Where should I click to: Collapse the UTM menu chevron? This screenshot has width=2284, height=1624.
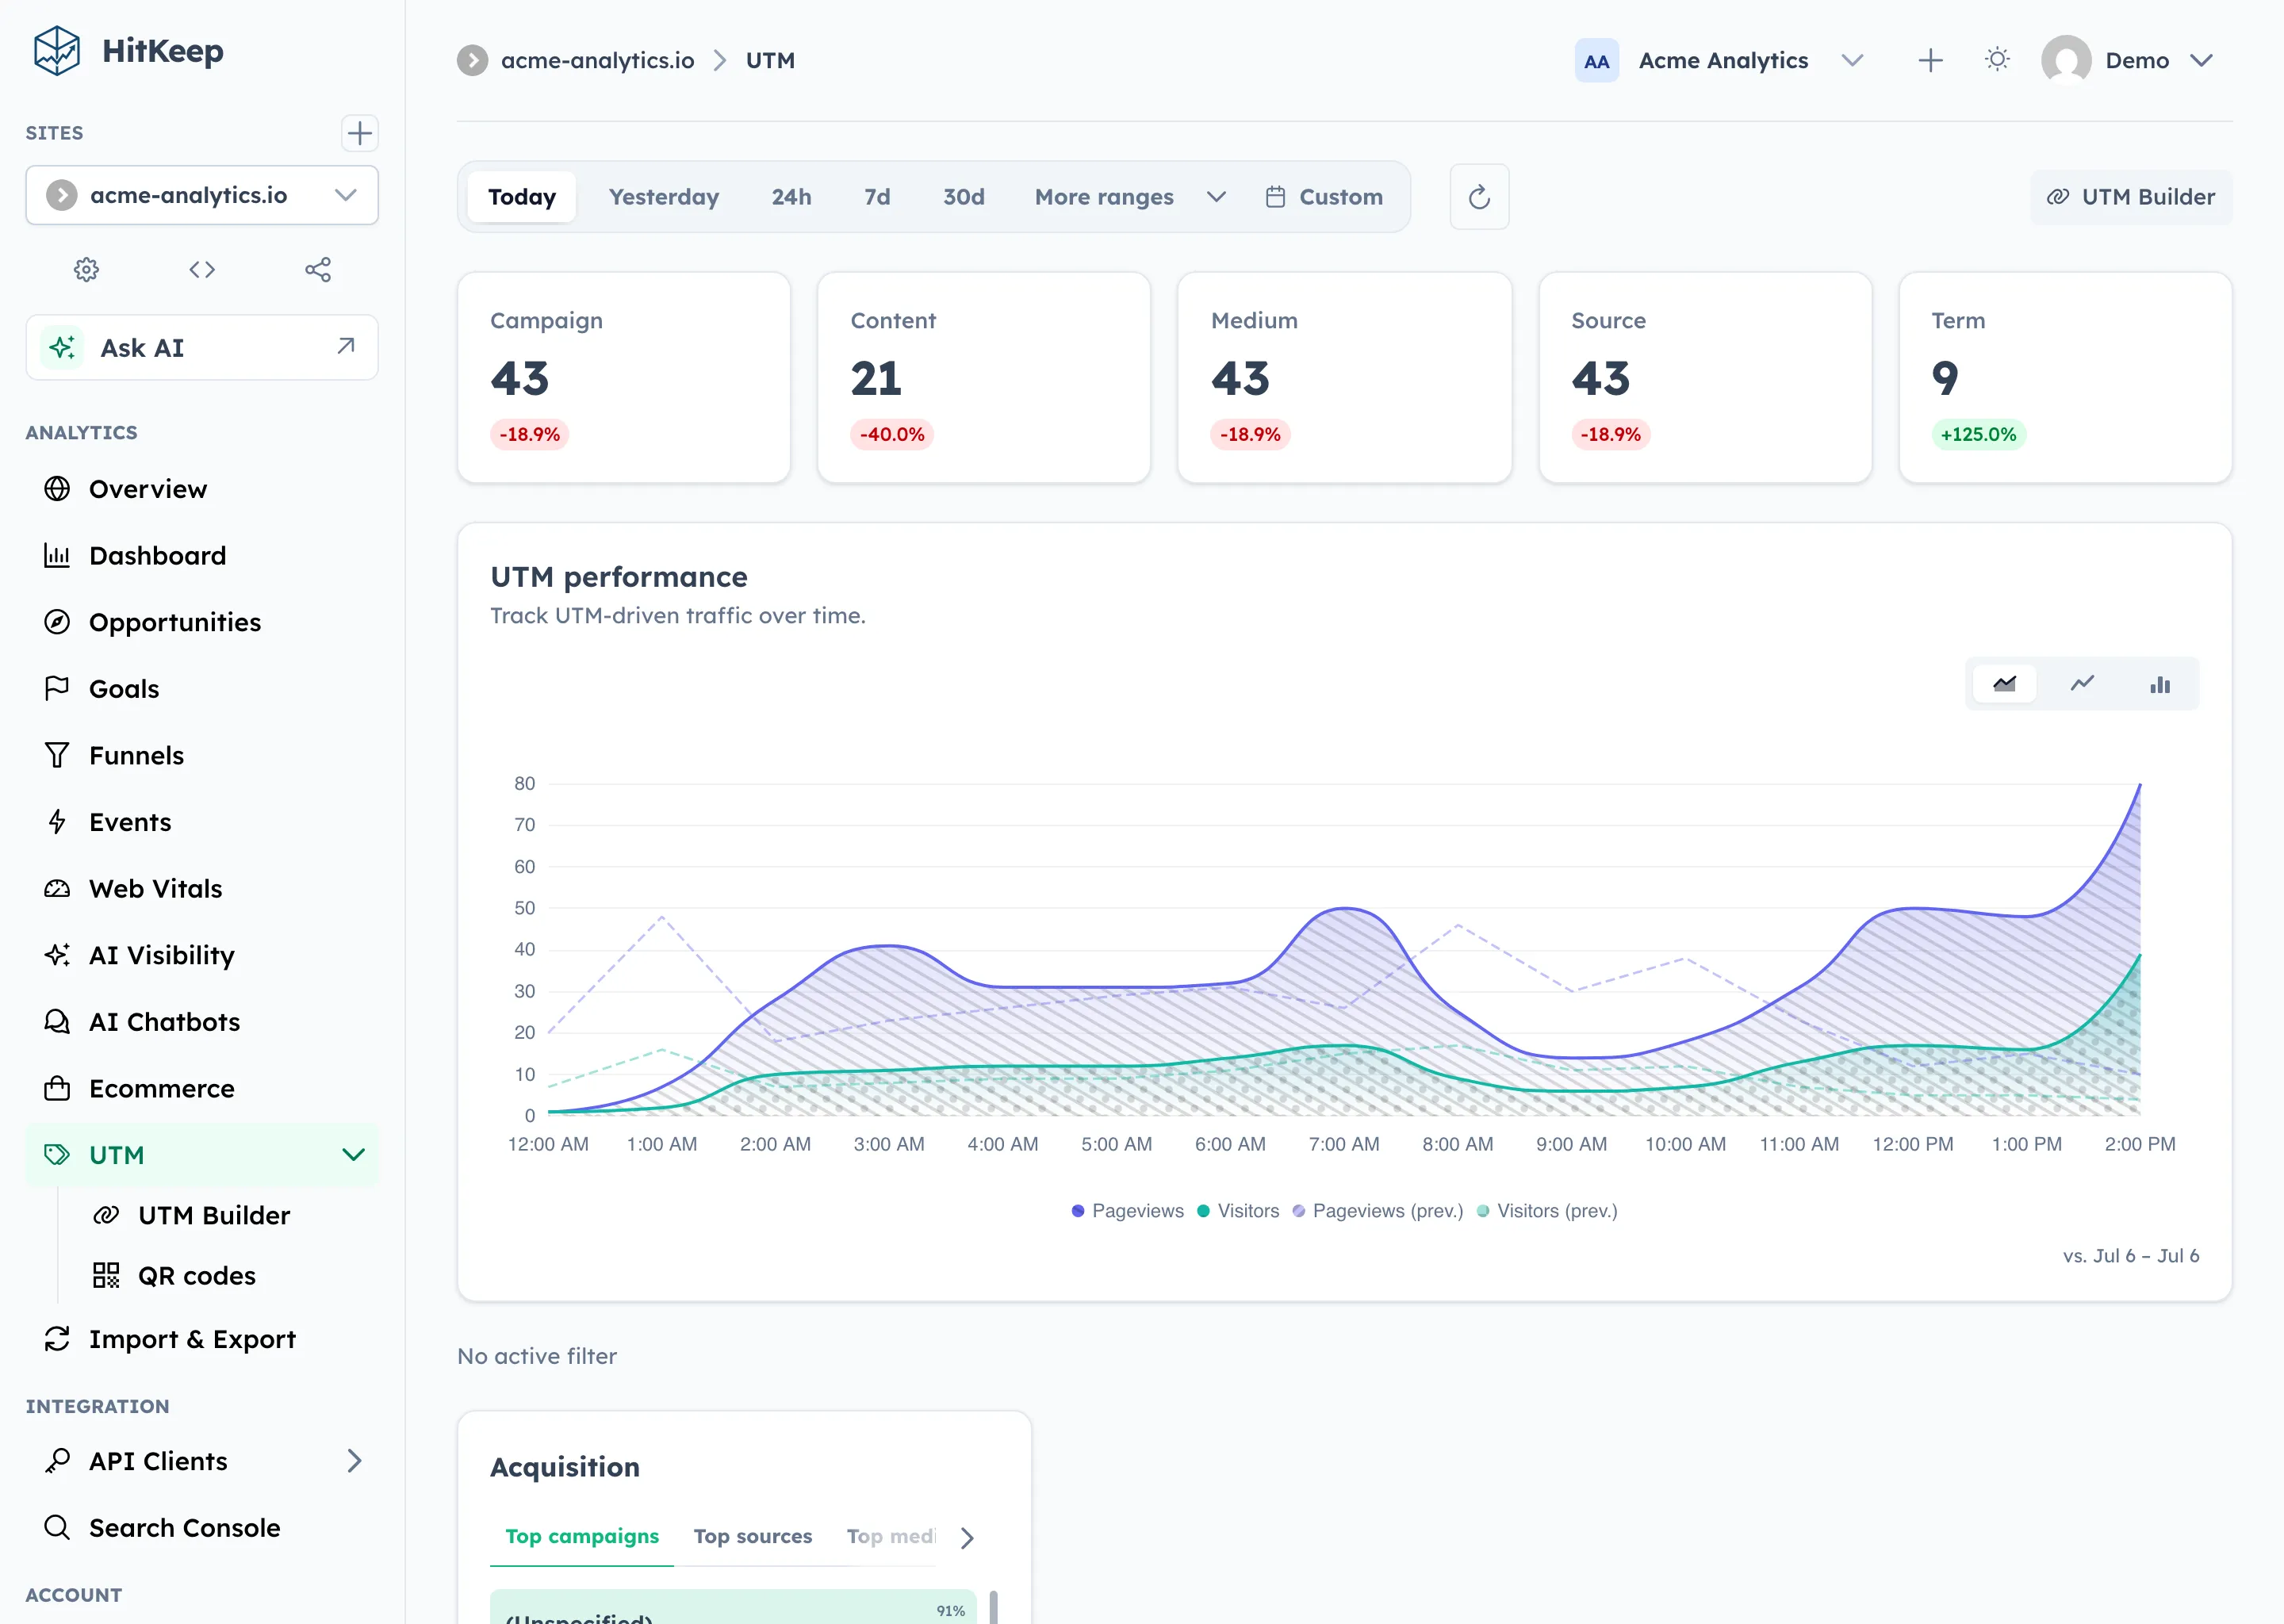(x=353, y=1155)
